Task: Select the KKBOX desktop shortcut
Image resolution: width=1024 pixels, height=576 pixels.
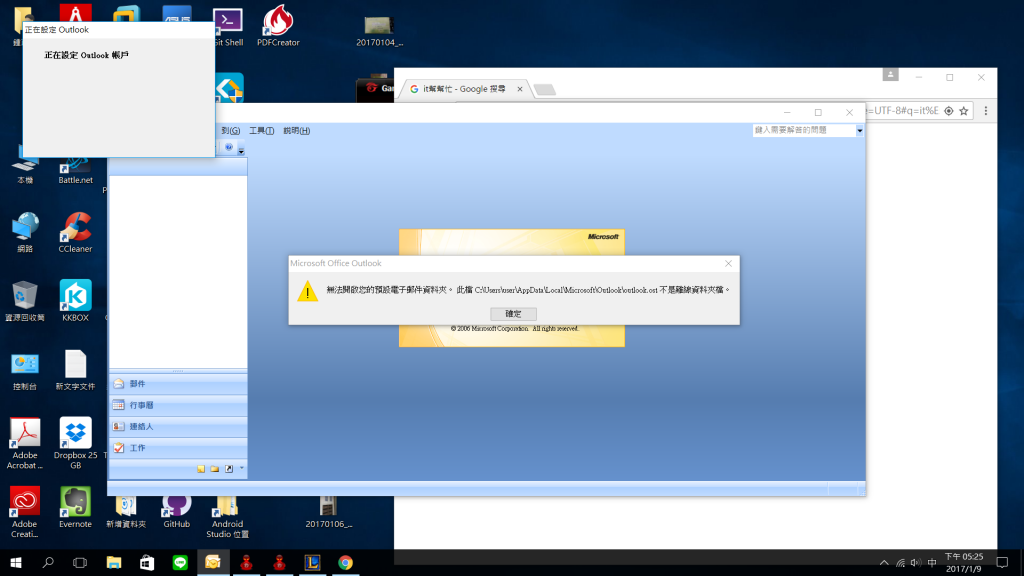Action: coord(76,301)
